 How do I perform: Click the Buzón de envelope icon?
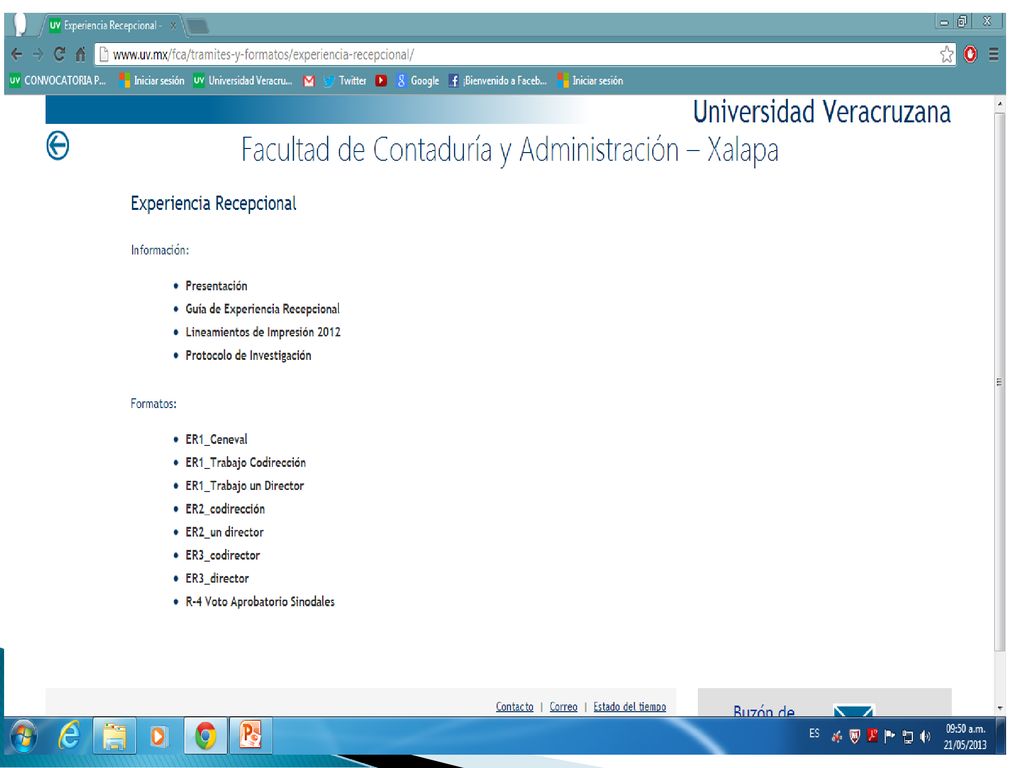pyautogui.click(x=854, y=711)
